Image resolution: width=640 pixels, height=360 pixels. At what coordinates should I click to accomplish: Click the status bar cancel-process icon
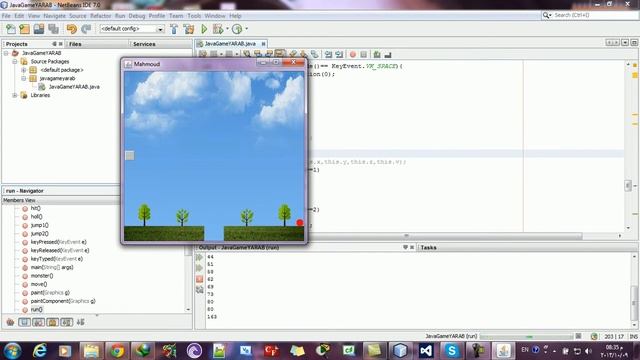tap(578, 336)
